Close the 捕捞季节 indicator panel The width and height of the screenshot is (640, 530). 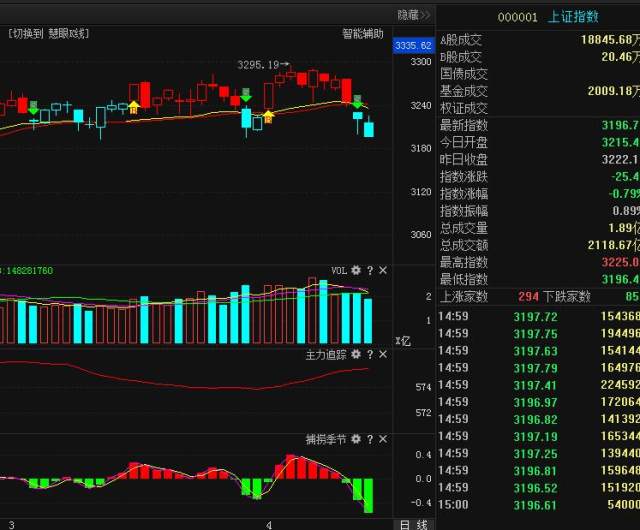point(382,439)
